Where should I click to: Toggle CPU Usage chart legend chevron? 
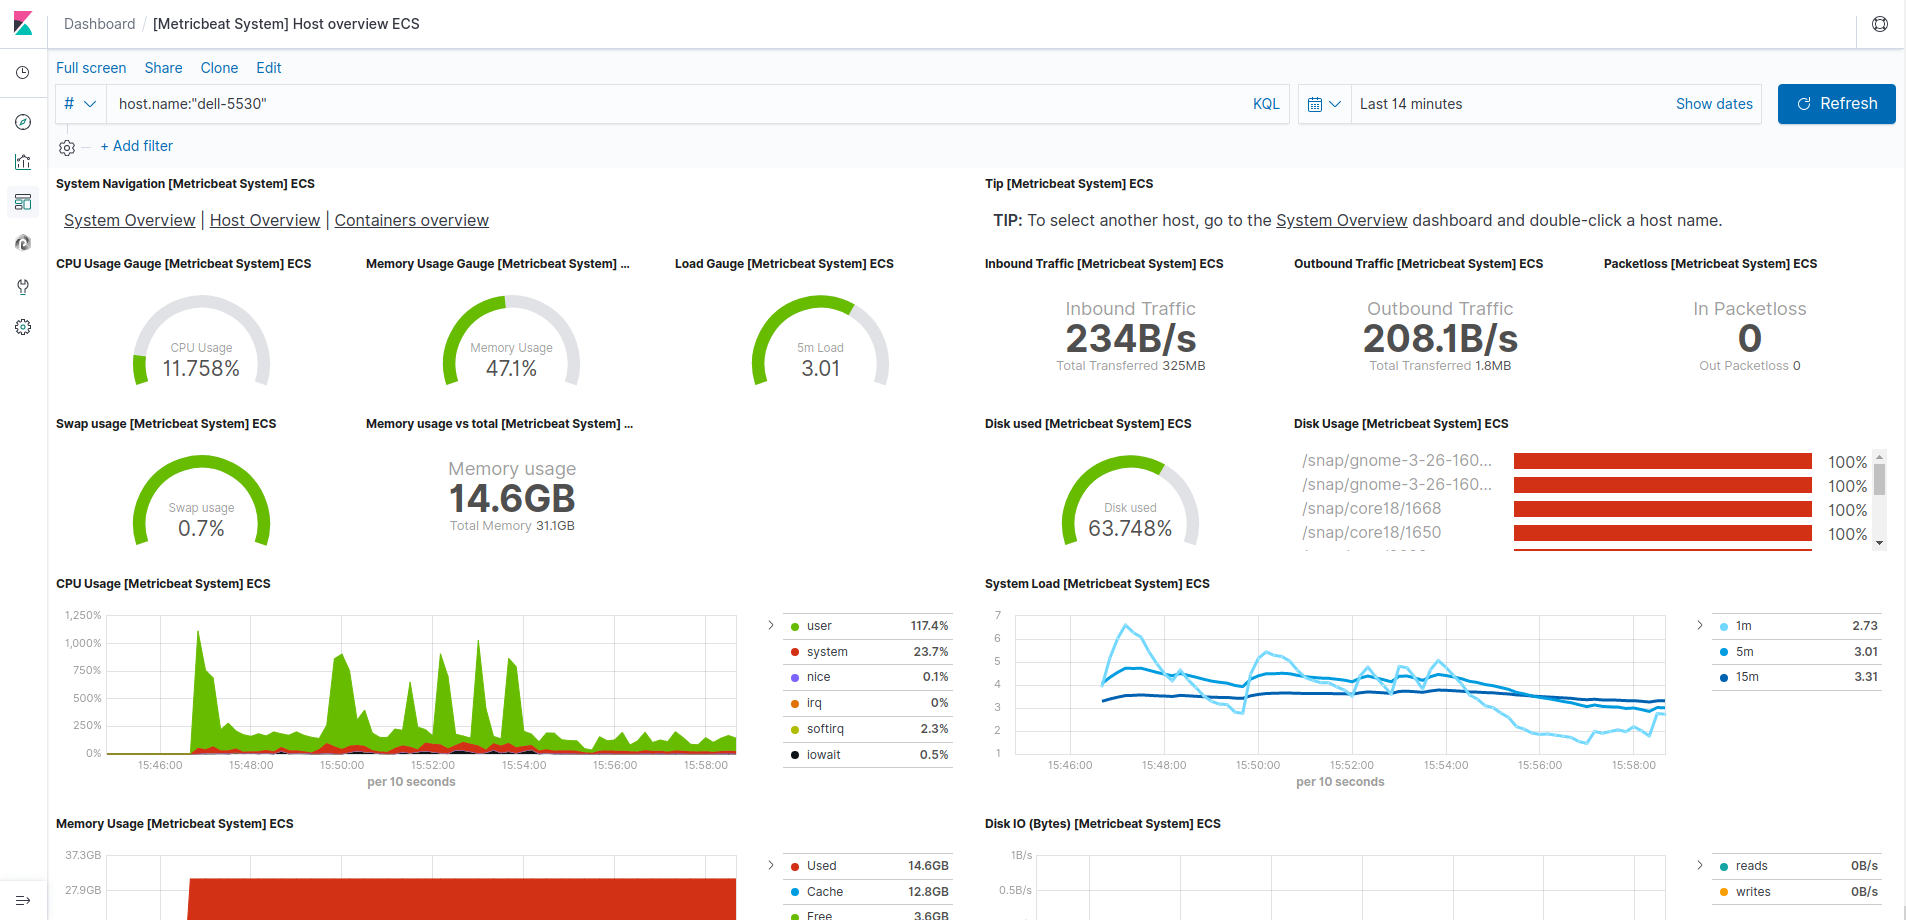[x=770, y=625]
